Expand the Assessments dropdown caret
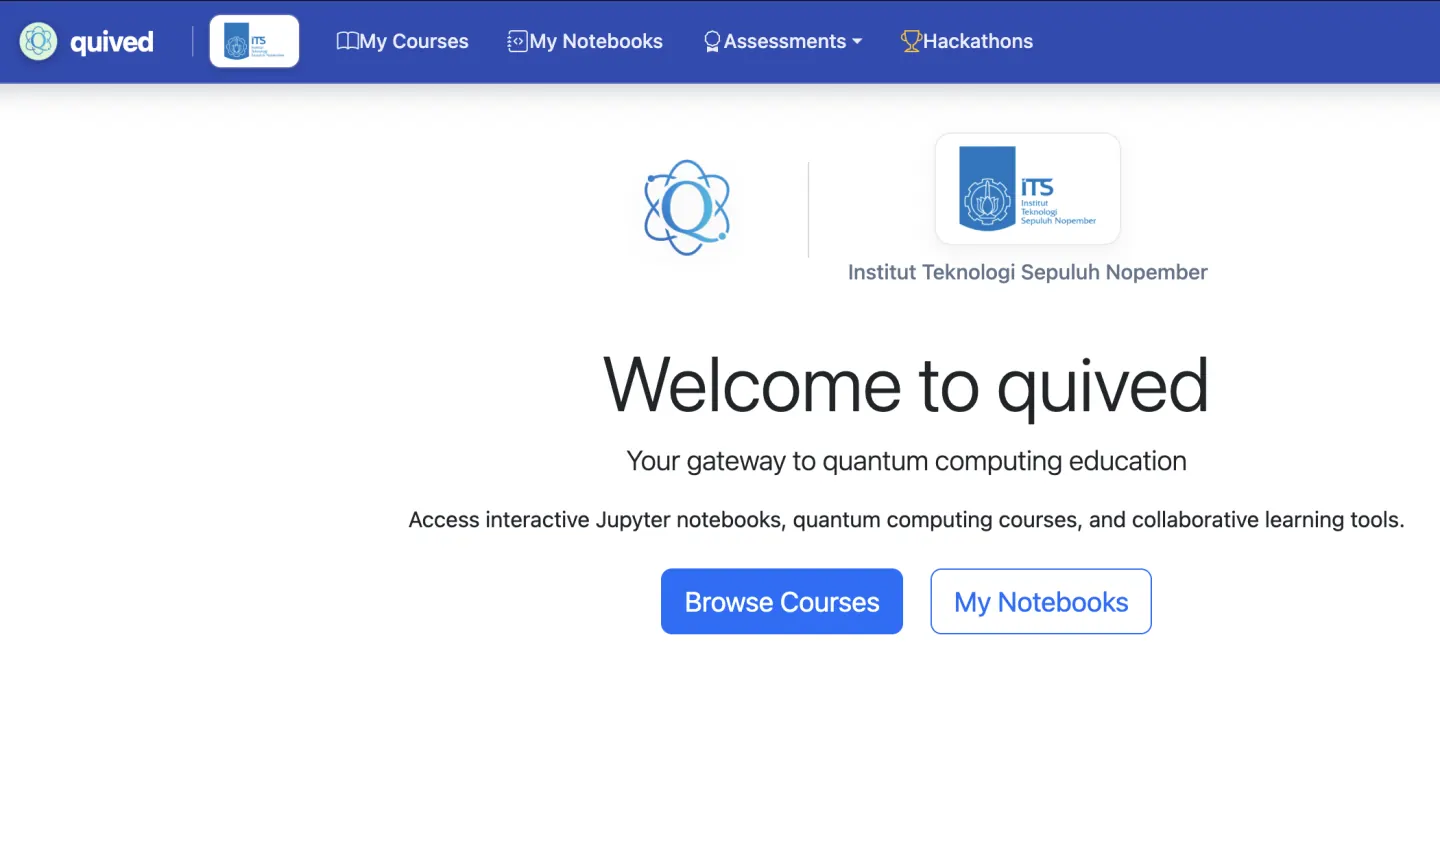The image size is (1440, 854). pos(857,42)
